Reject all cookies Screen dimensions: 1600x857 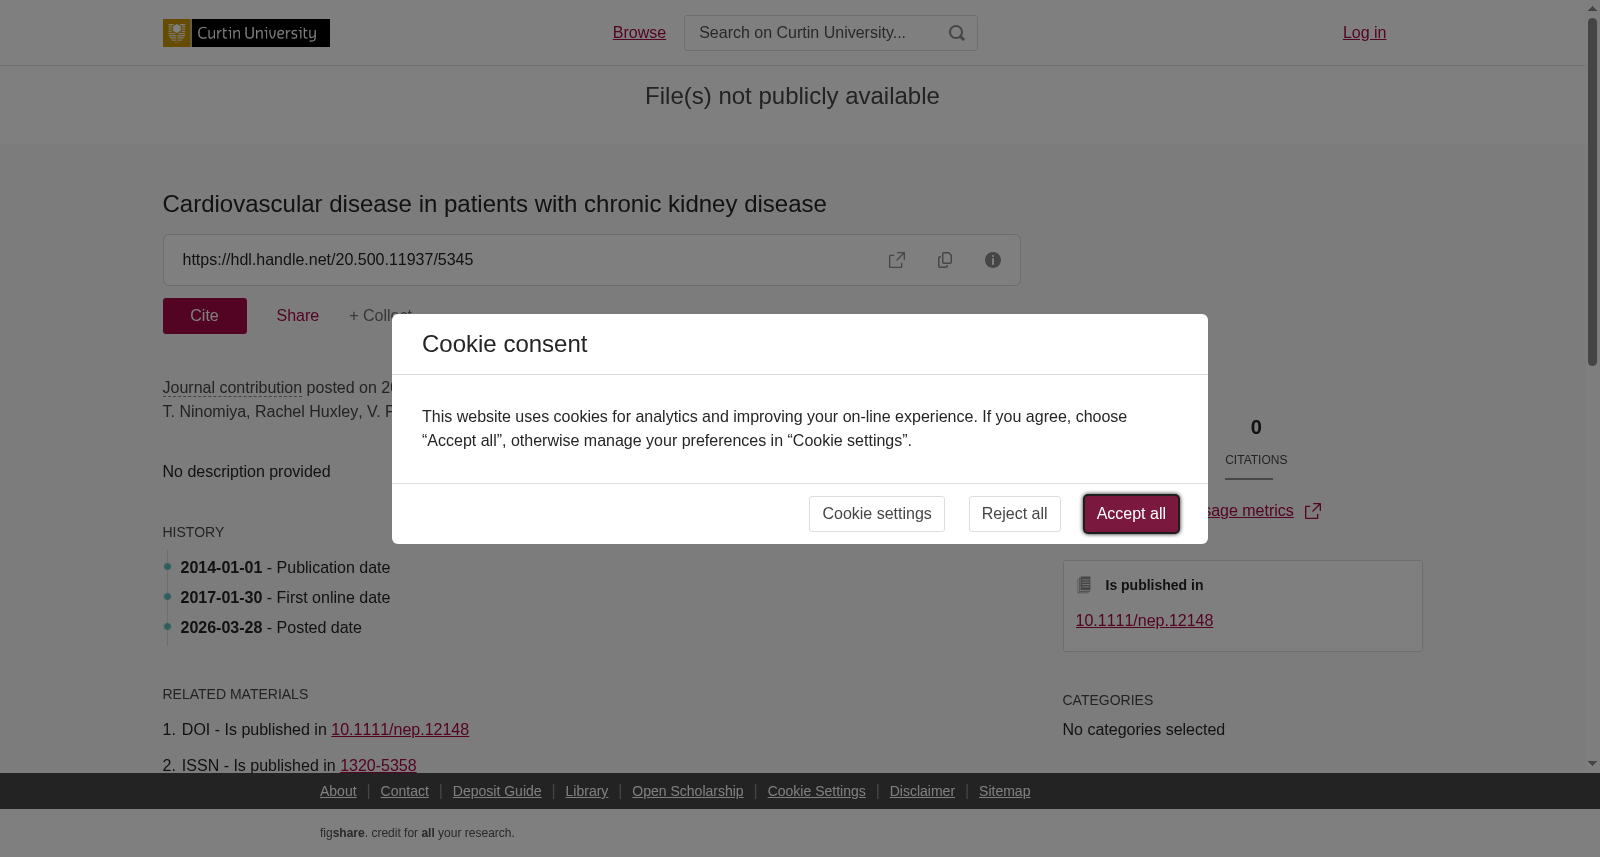click(1014, 514)
